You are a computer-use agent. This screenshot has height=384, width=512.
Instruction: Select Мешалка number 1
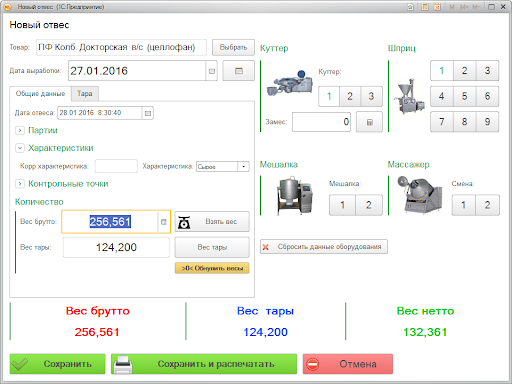pos(342,205)
